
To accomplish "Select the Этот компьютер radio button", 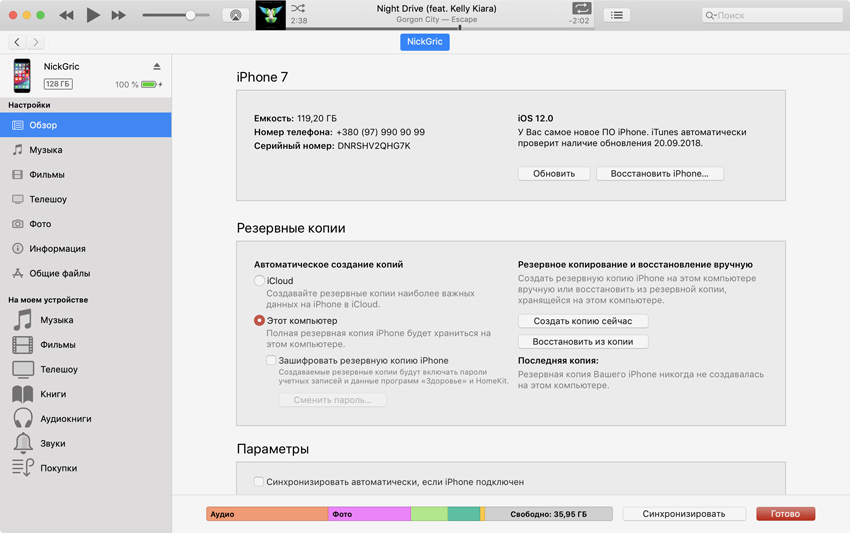I will (x=259, y=320).
